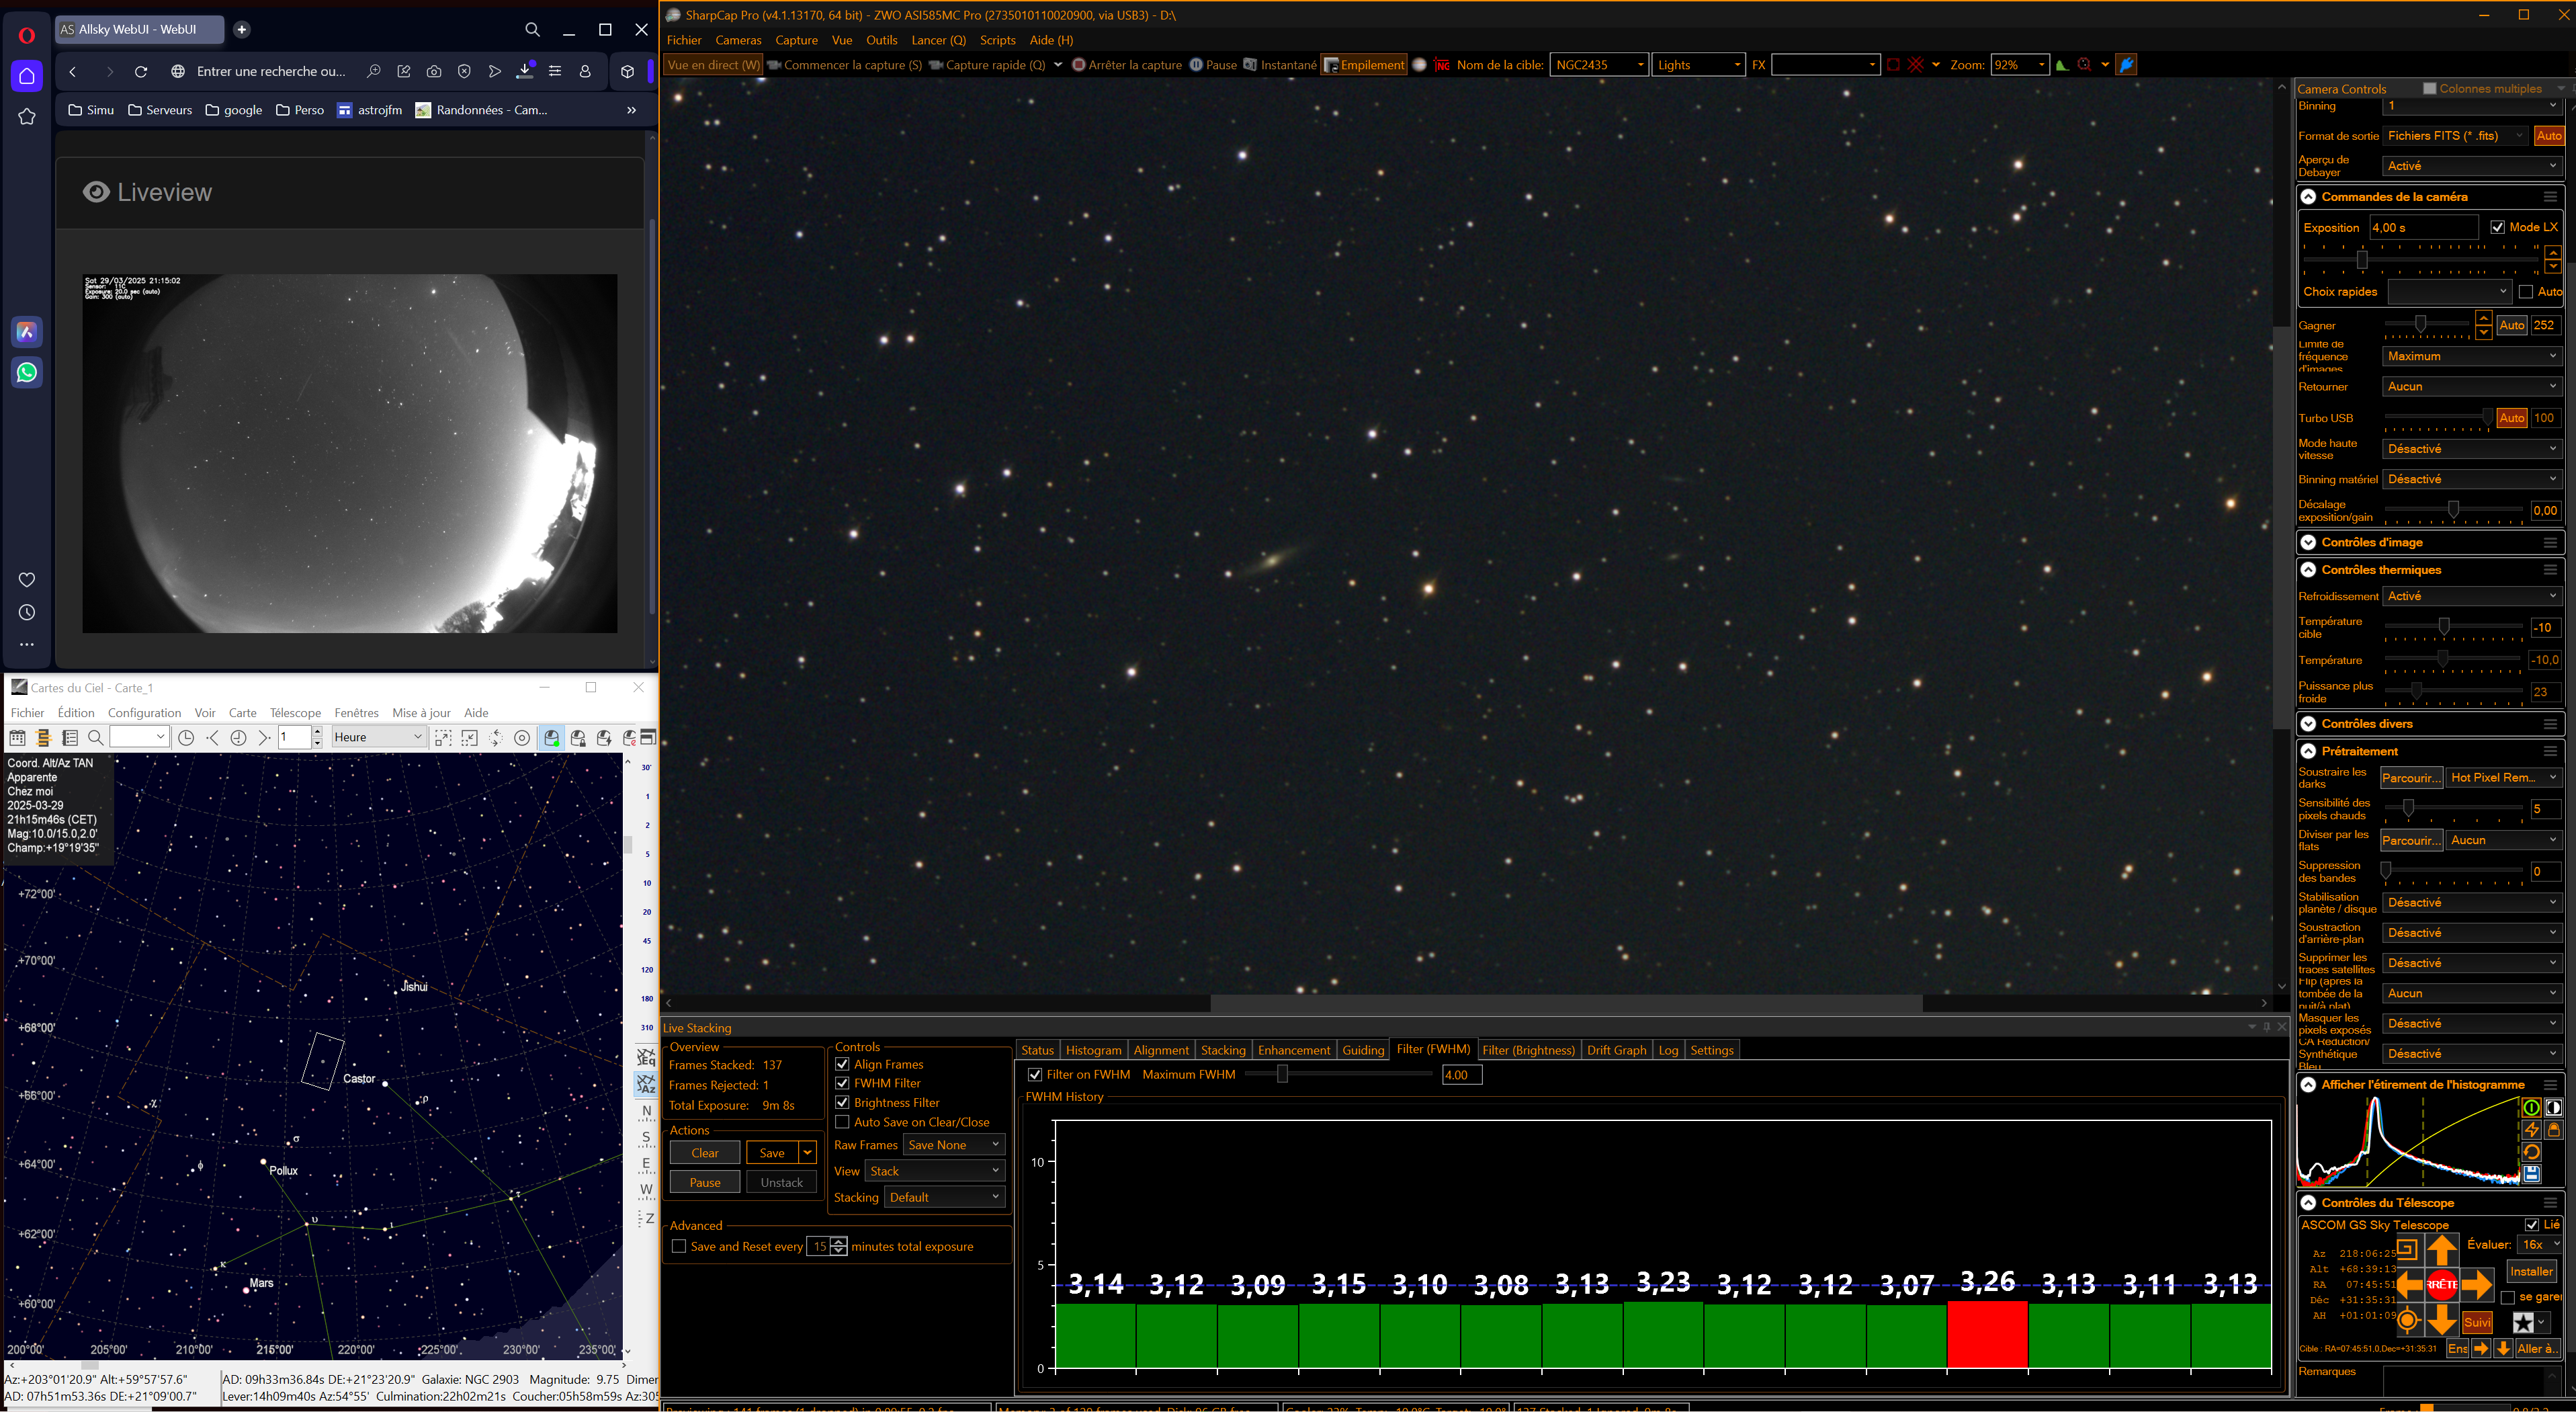This screenshot has height=1412, width=2576.
Task: Click the Installer button in telescope controls
Action: [2531, 1271]
